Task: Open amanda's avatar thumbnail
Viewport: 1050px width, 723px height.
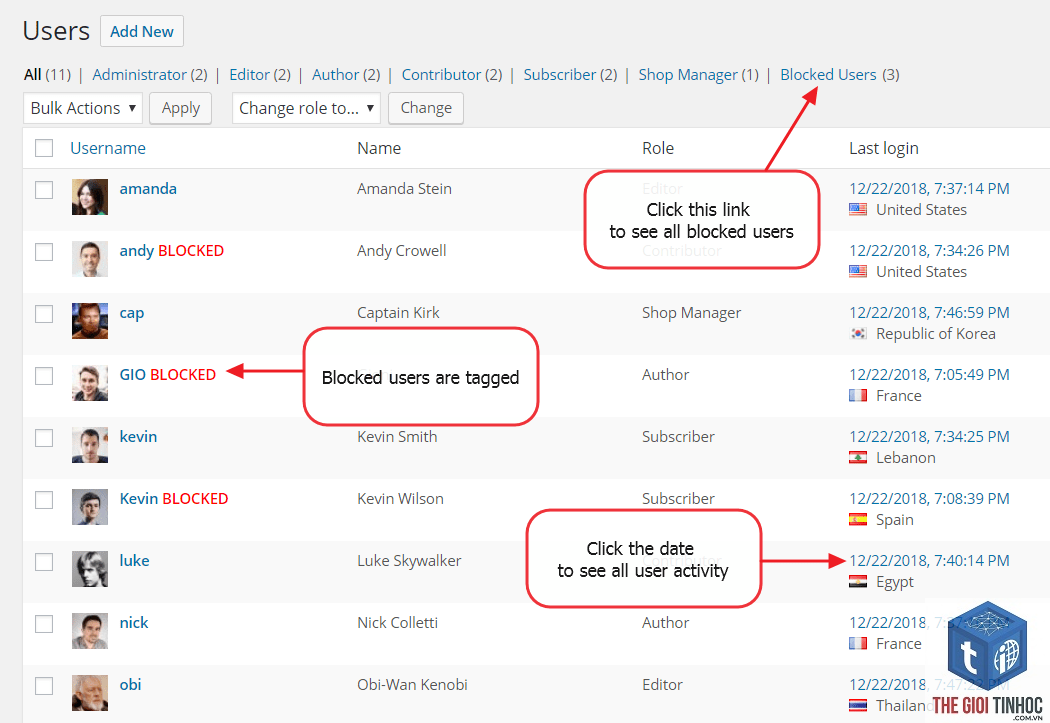Action: pyautogui.click(x=90, y=197)
